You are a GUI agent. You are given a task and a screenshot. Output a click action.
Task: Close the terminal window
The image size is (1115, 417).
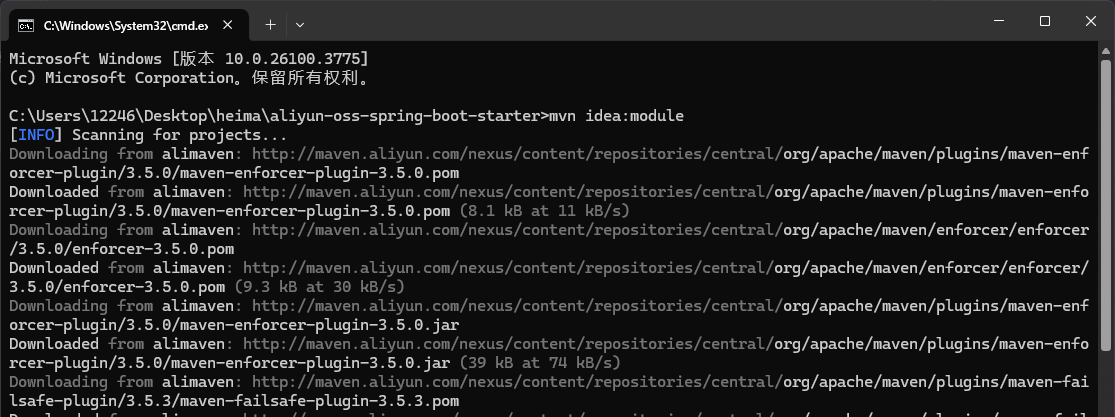coord(1091,21)
